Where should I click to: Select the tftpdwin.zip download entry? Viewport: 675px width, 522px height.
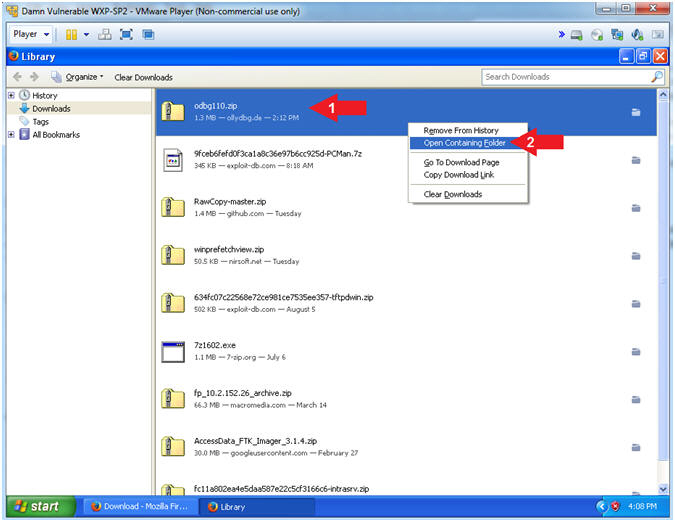(406, 303)
